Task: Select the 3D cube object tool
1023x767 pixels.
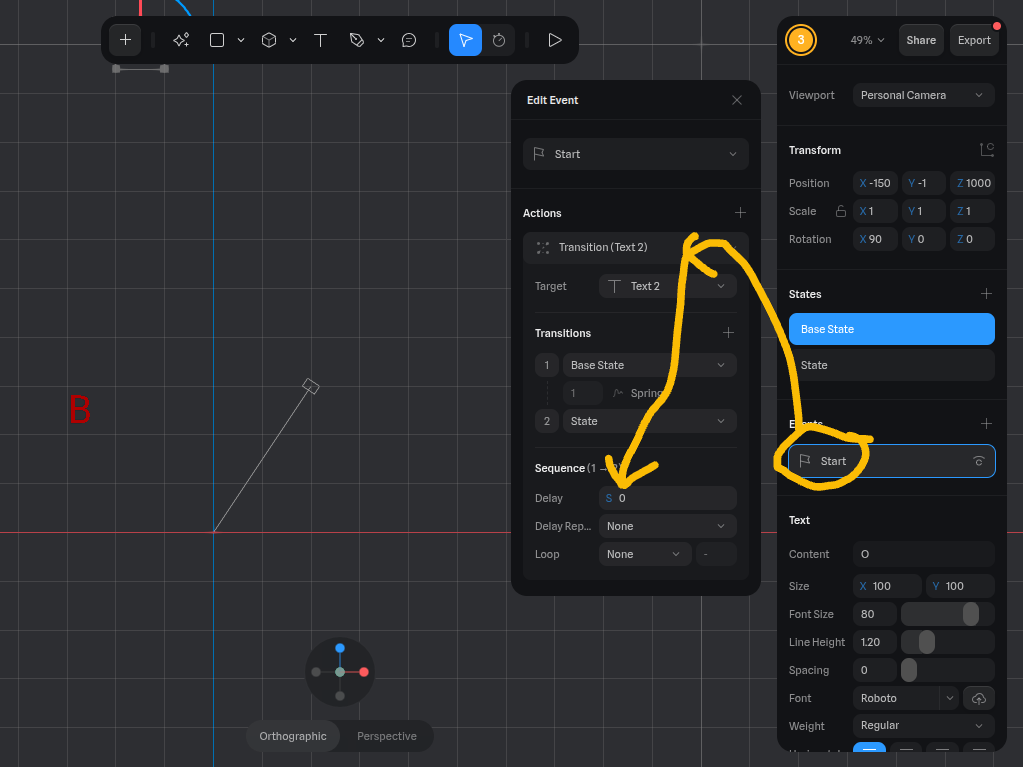Action: [269, 40]
